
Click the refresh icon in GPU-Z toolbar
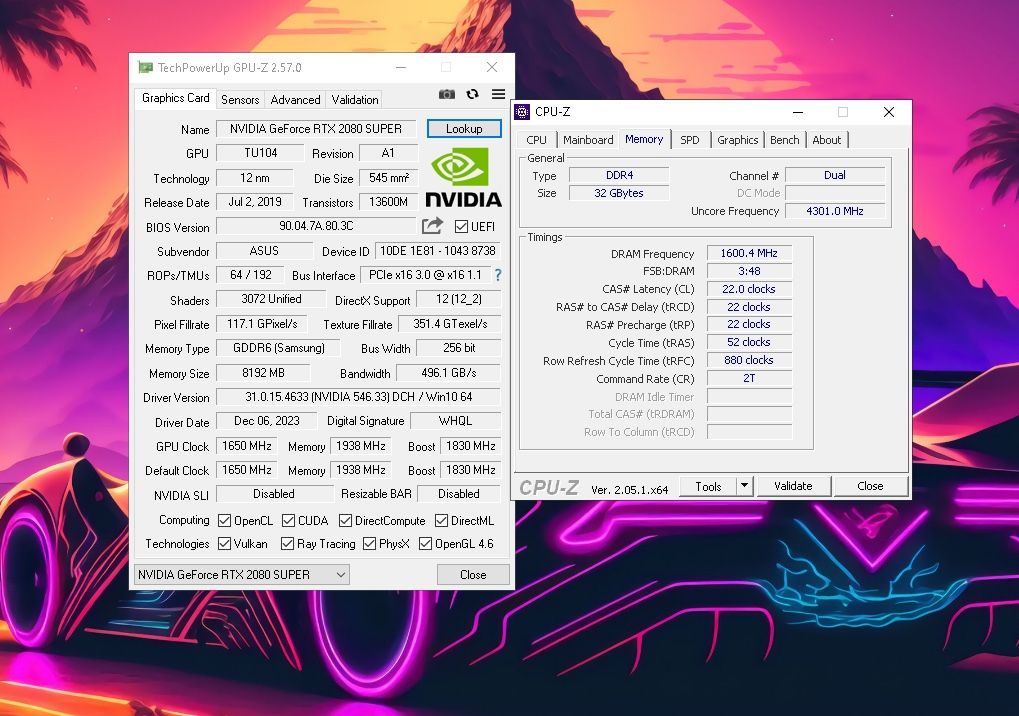click(x=471, y=94)
